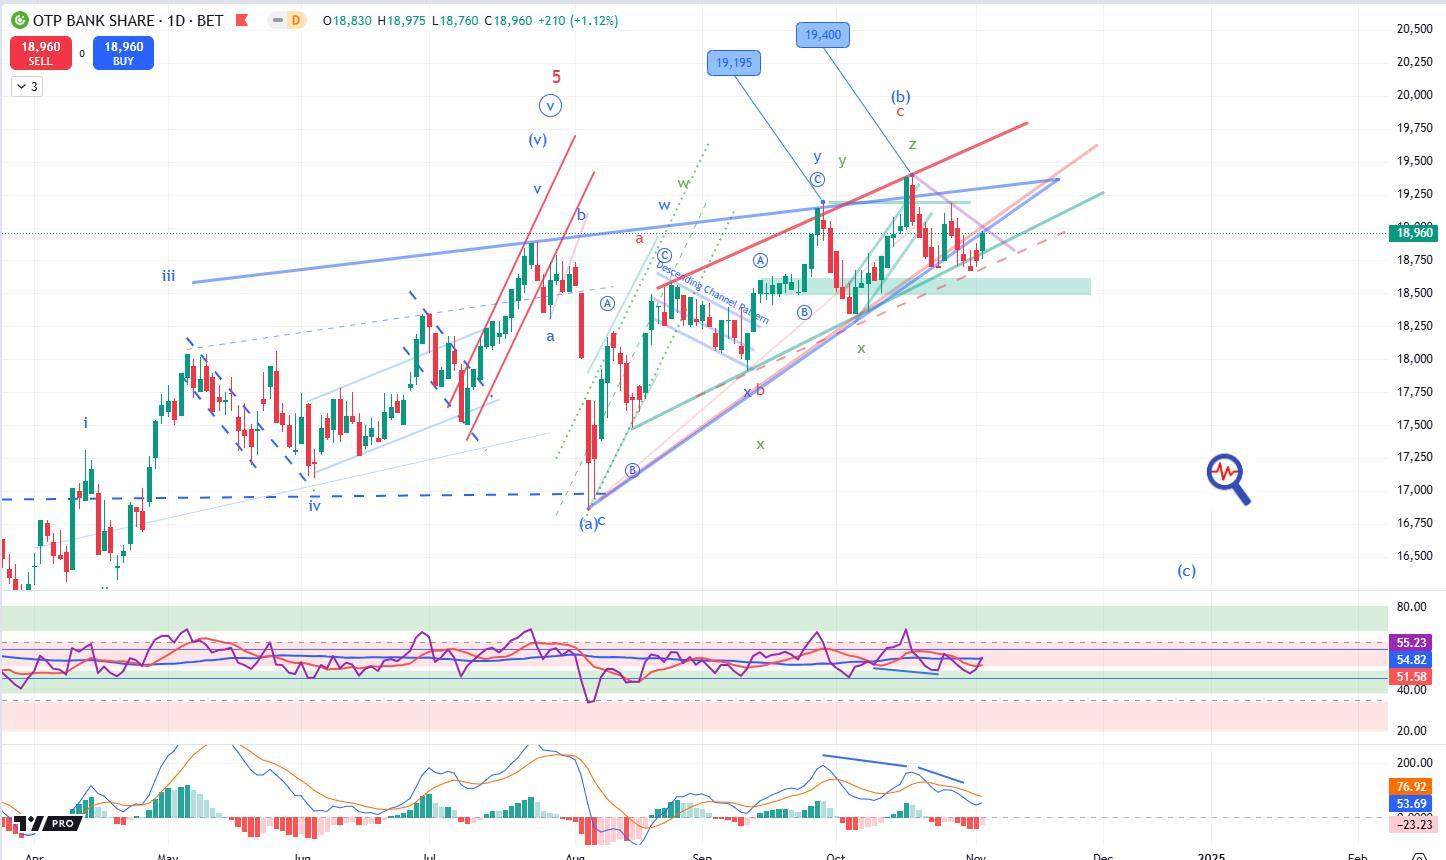Click the orange 76.92 indicator value label
The image size is (1446, 860).
point(1410,787)
